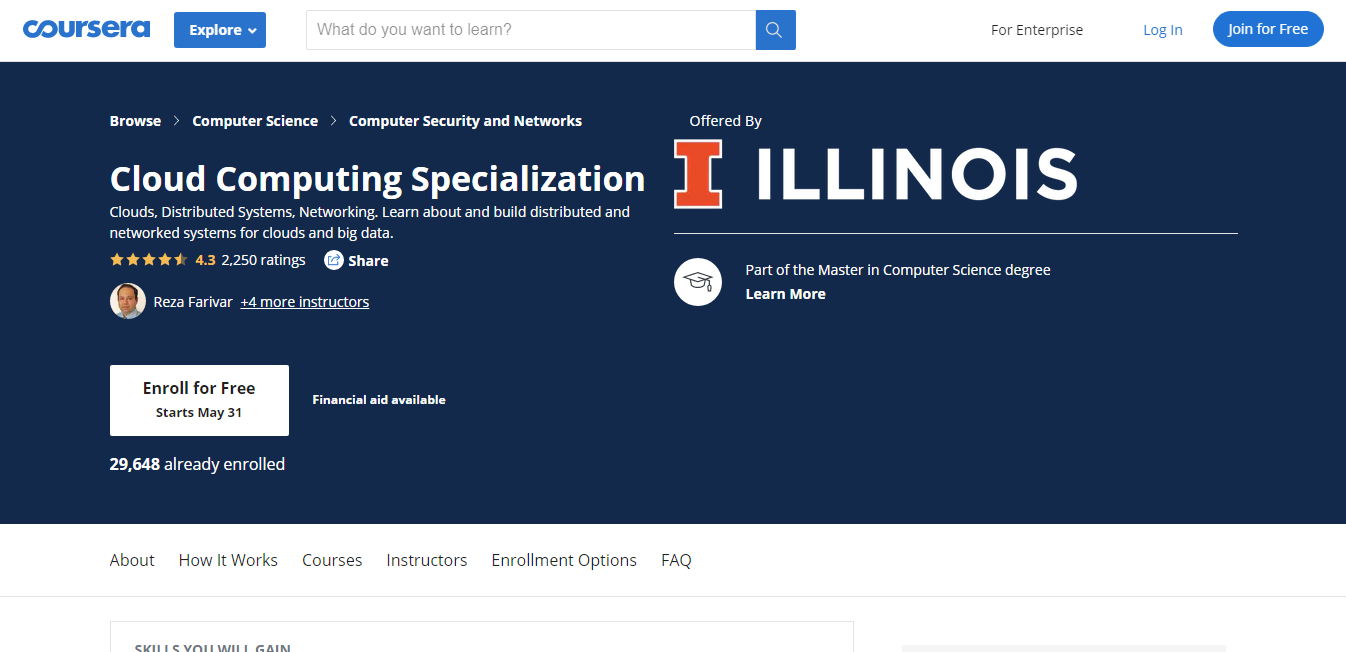1346x652 pixels.
Task: Select the Enrollment Options tab
Action: (564, 560)
